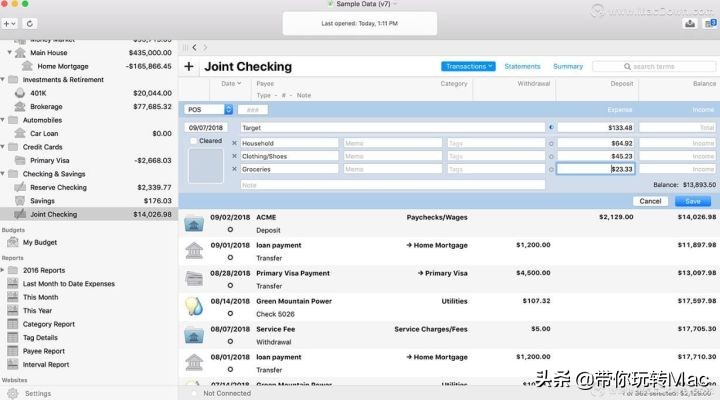The width and height of the screenshot is (720, 400).
Task: Toggle the split indicator beside Target amount
Action: [x=551, y=127]
